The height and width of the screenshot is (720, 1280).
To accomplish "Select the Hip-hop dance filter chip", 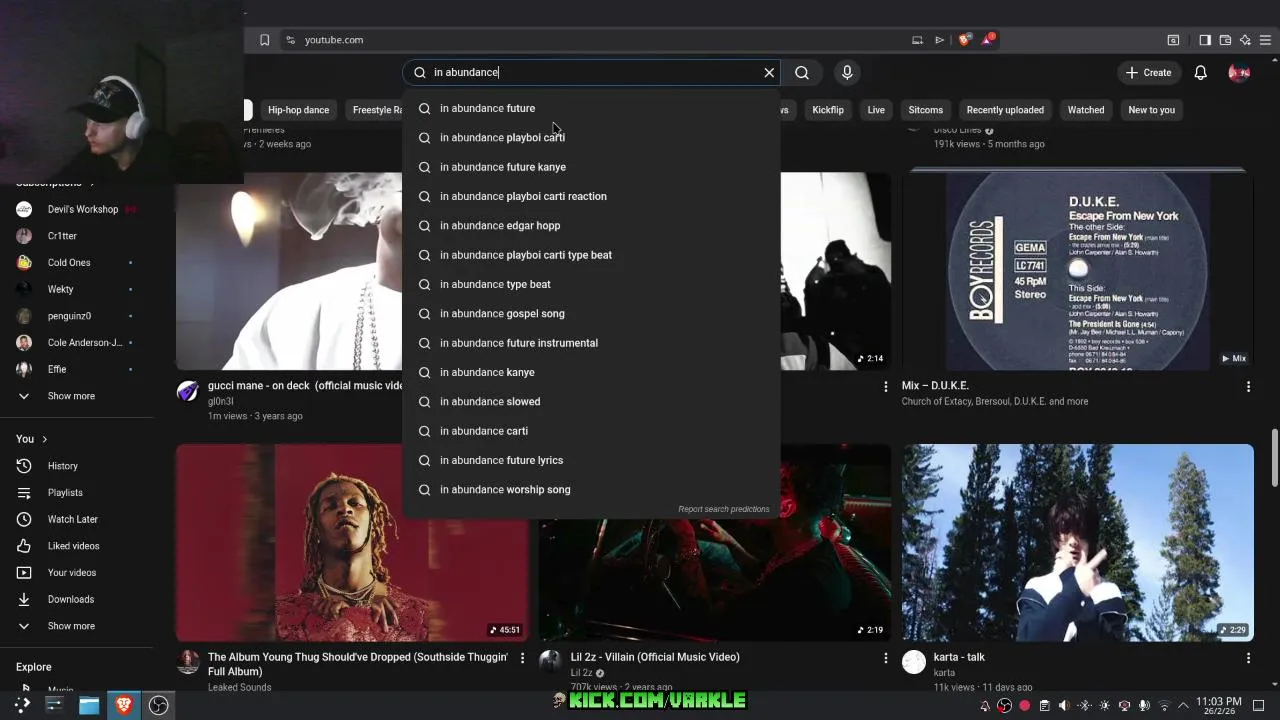I will 298,110.
